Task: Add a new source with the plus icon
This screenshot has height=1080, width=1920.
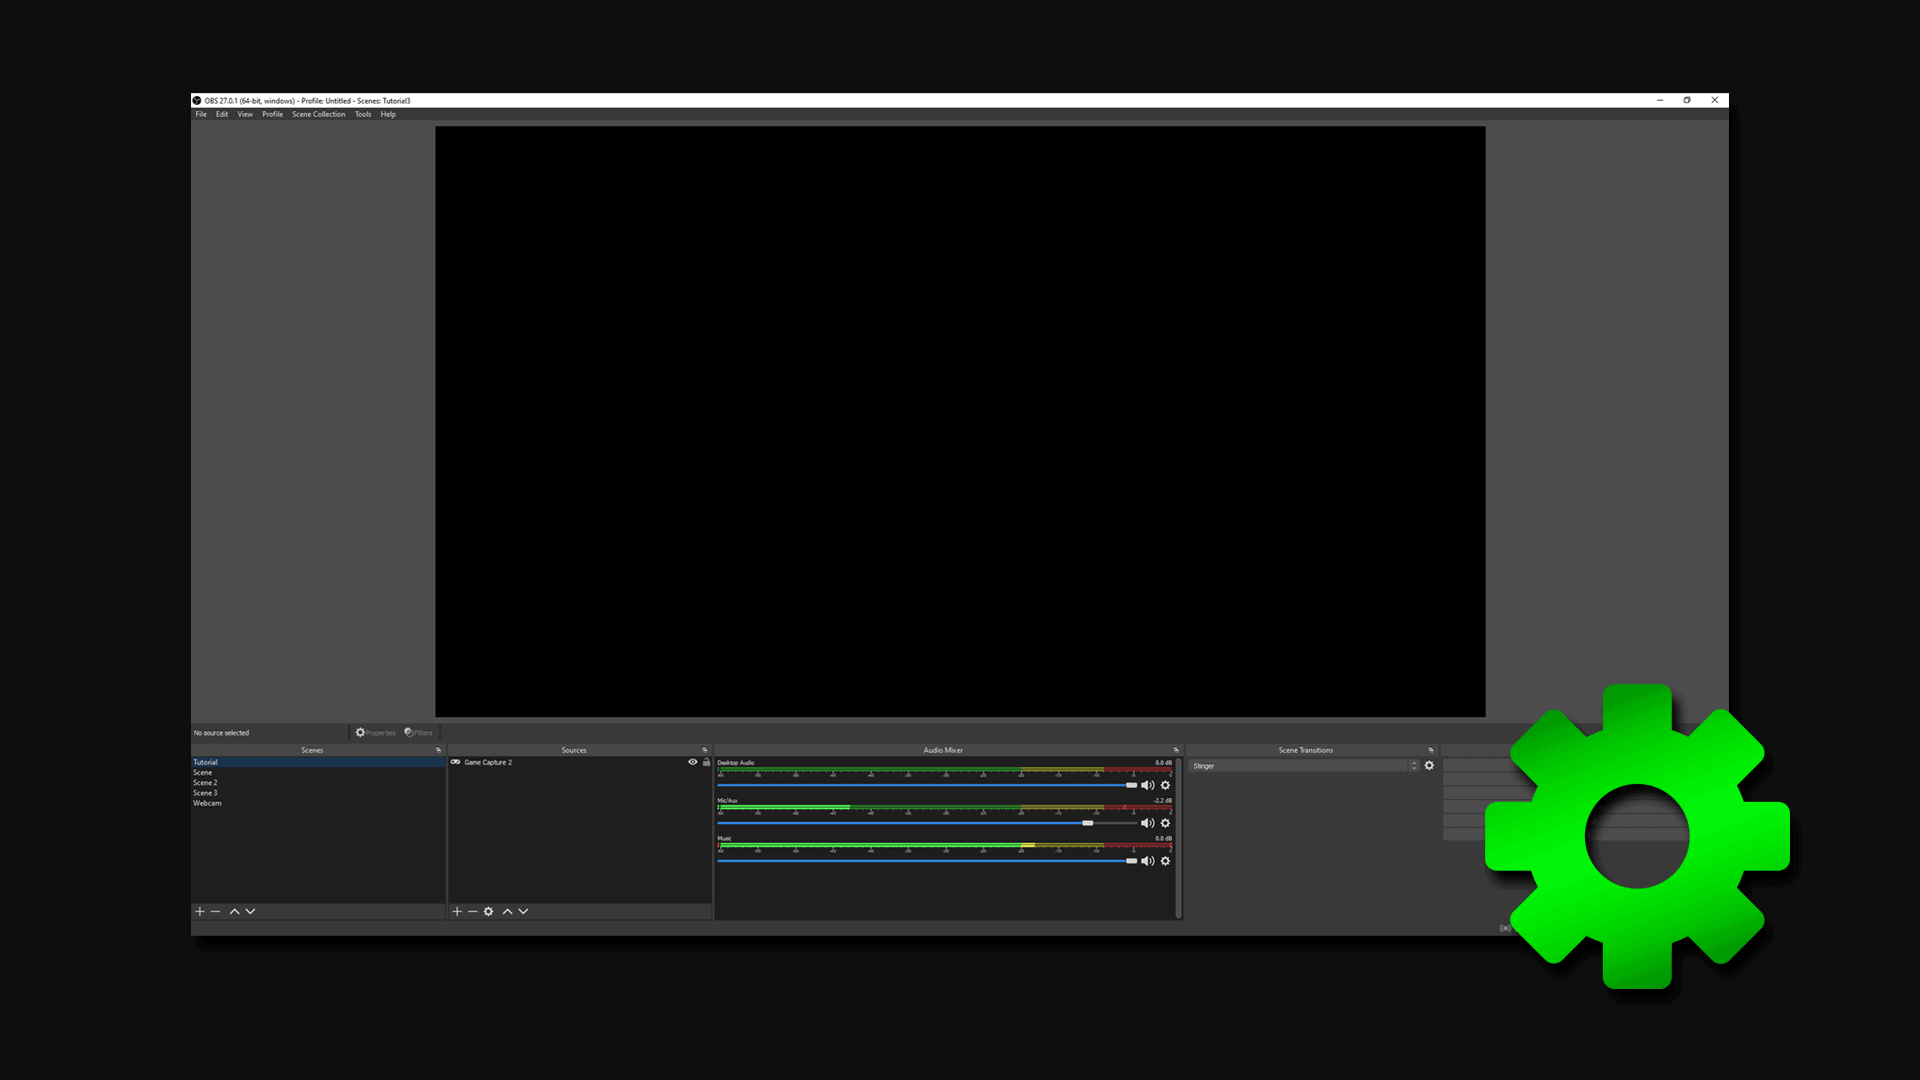Action: tap(457, 912)
